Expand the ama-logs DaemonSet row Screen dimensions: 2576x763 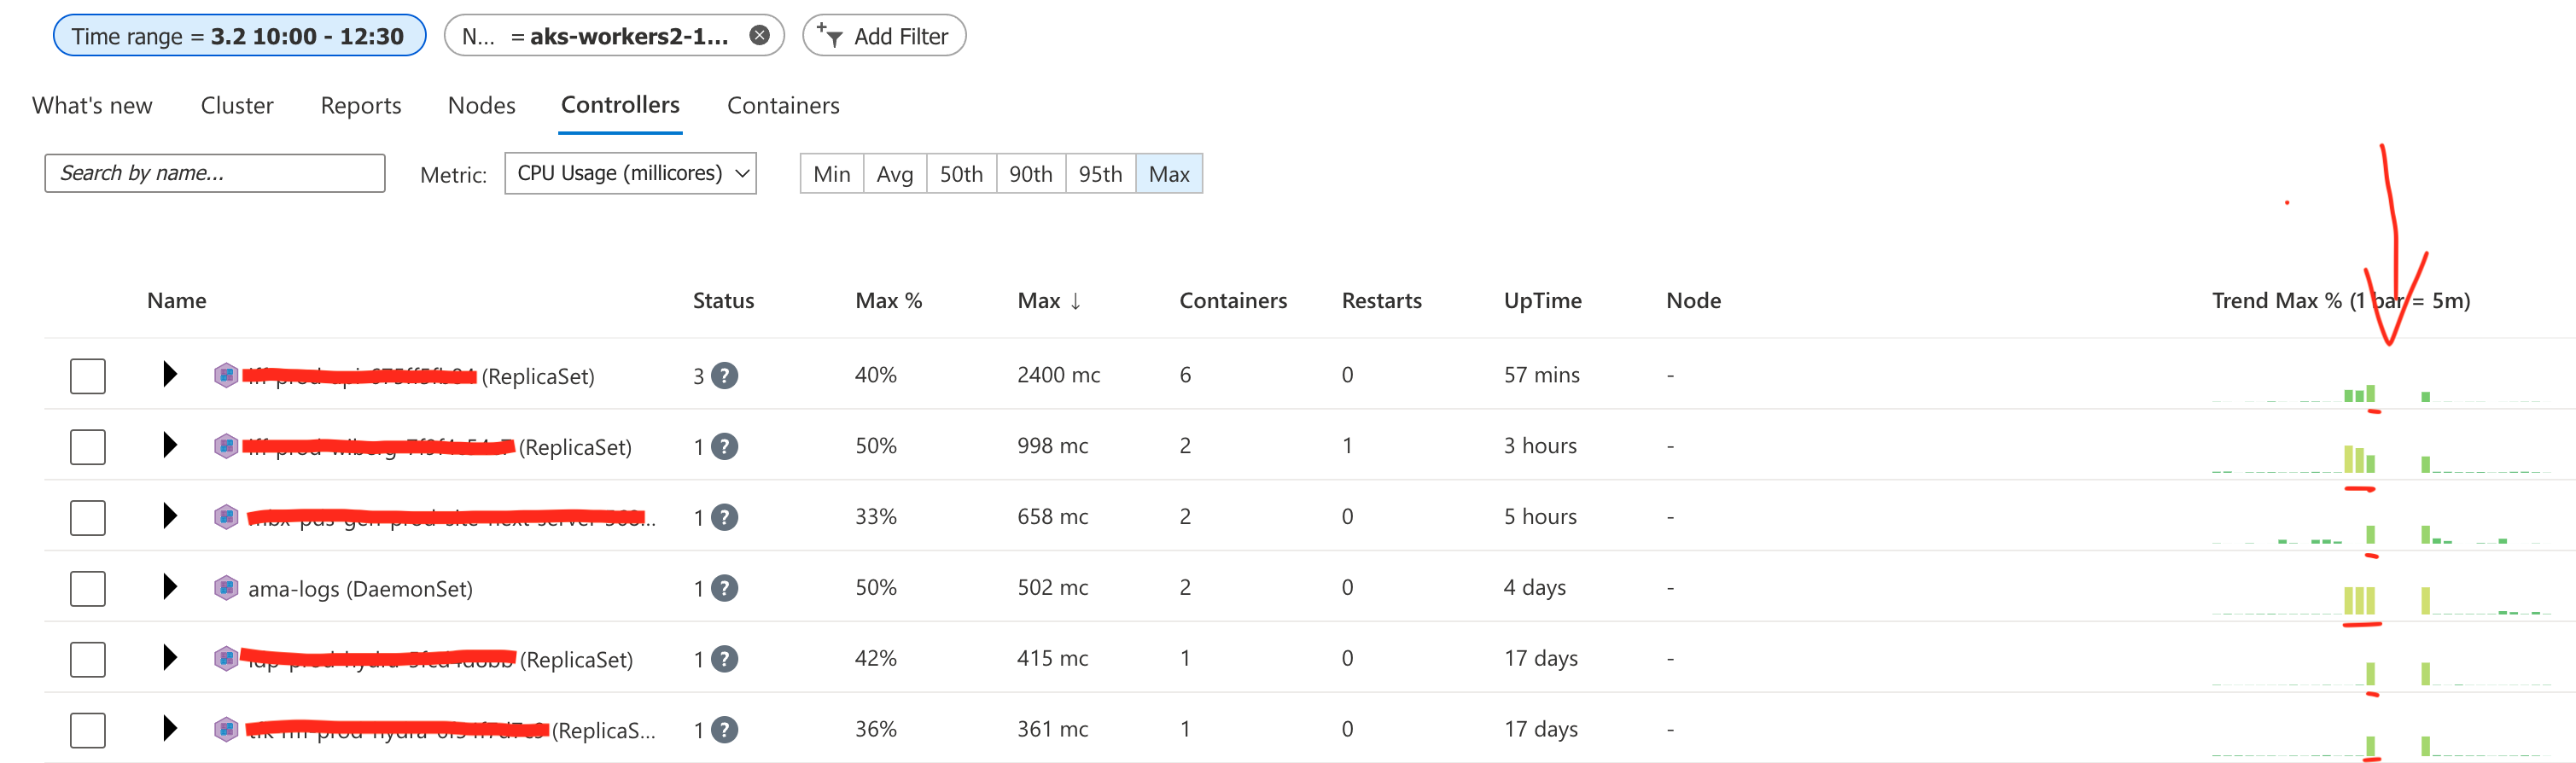(x=169, y=586)
